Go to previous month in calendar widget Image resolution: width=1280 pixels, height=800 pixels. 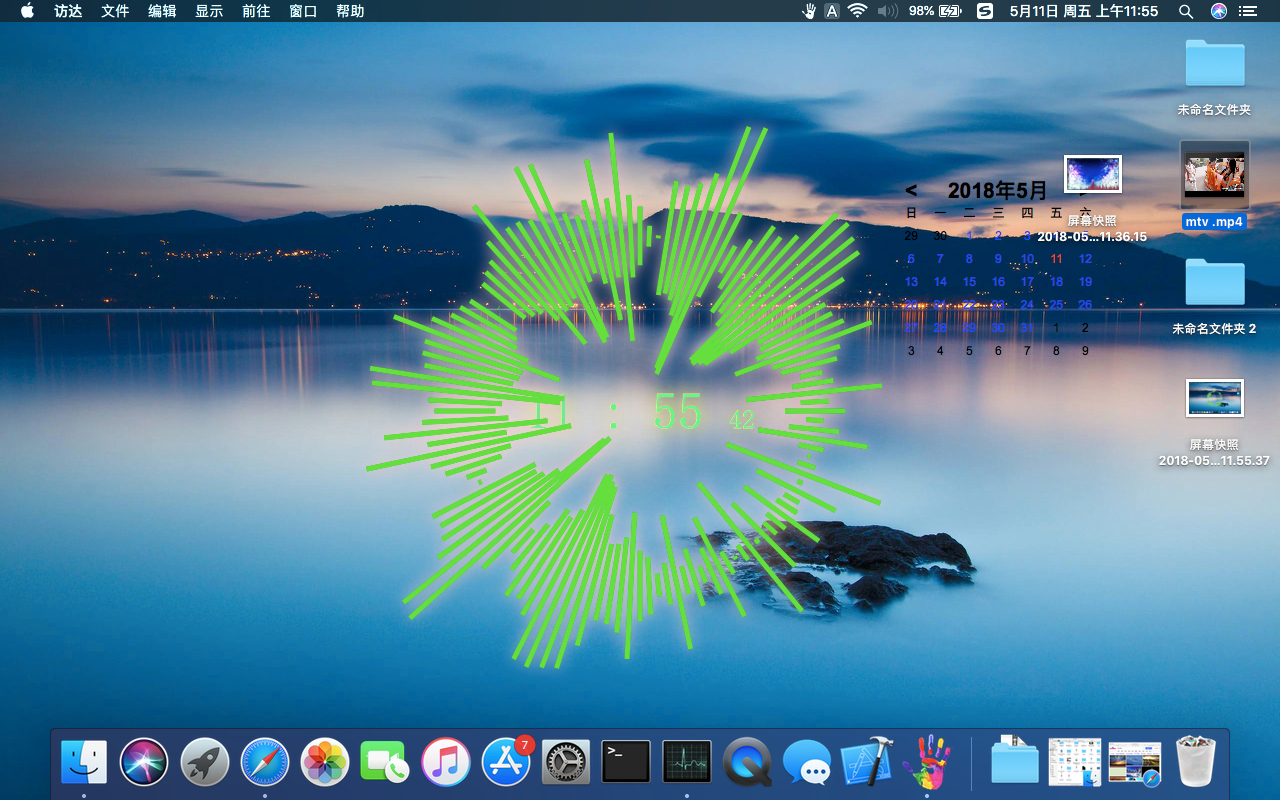(911, 190)
